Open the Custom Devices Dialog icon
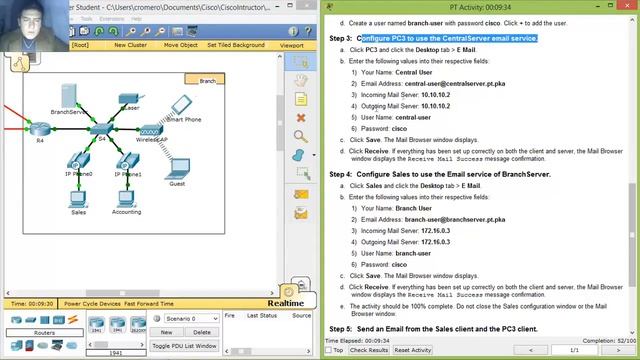Image resolution: width=640 pixels, height=360 pixels. 192,31
